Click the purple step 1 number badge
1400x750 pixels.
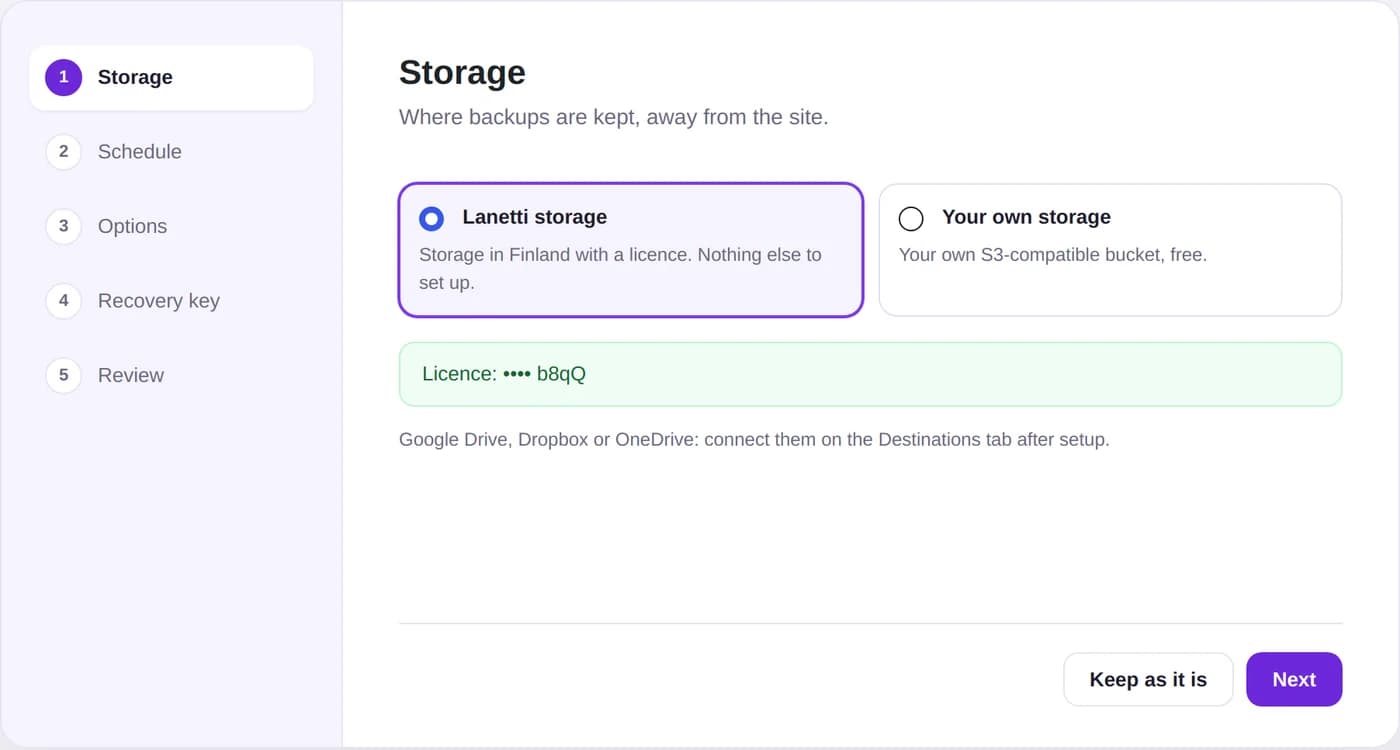[x=63, y=77]
